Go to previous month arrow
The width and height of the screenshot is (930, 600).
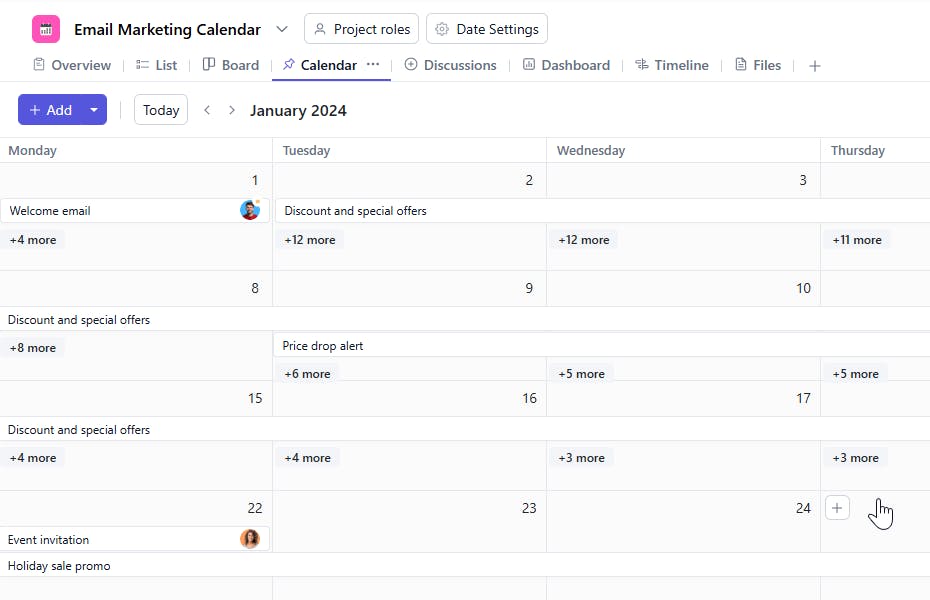[207, 110]
